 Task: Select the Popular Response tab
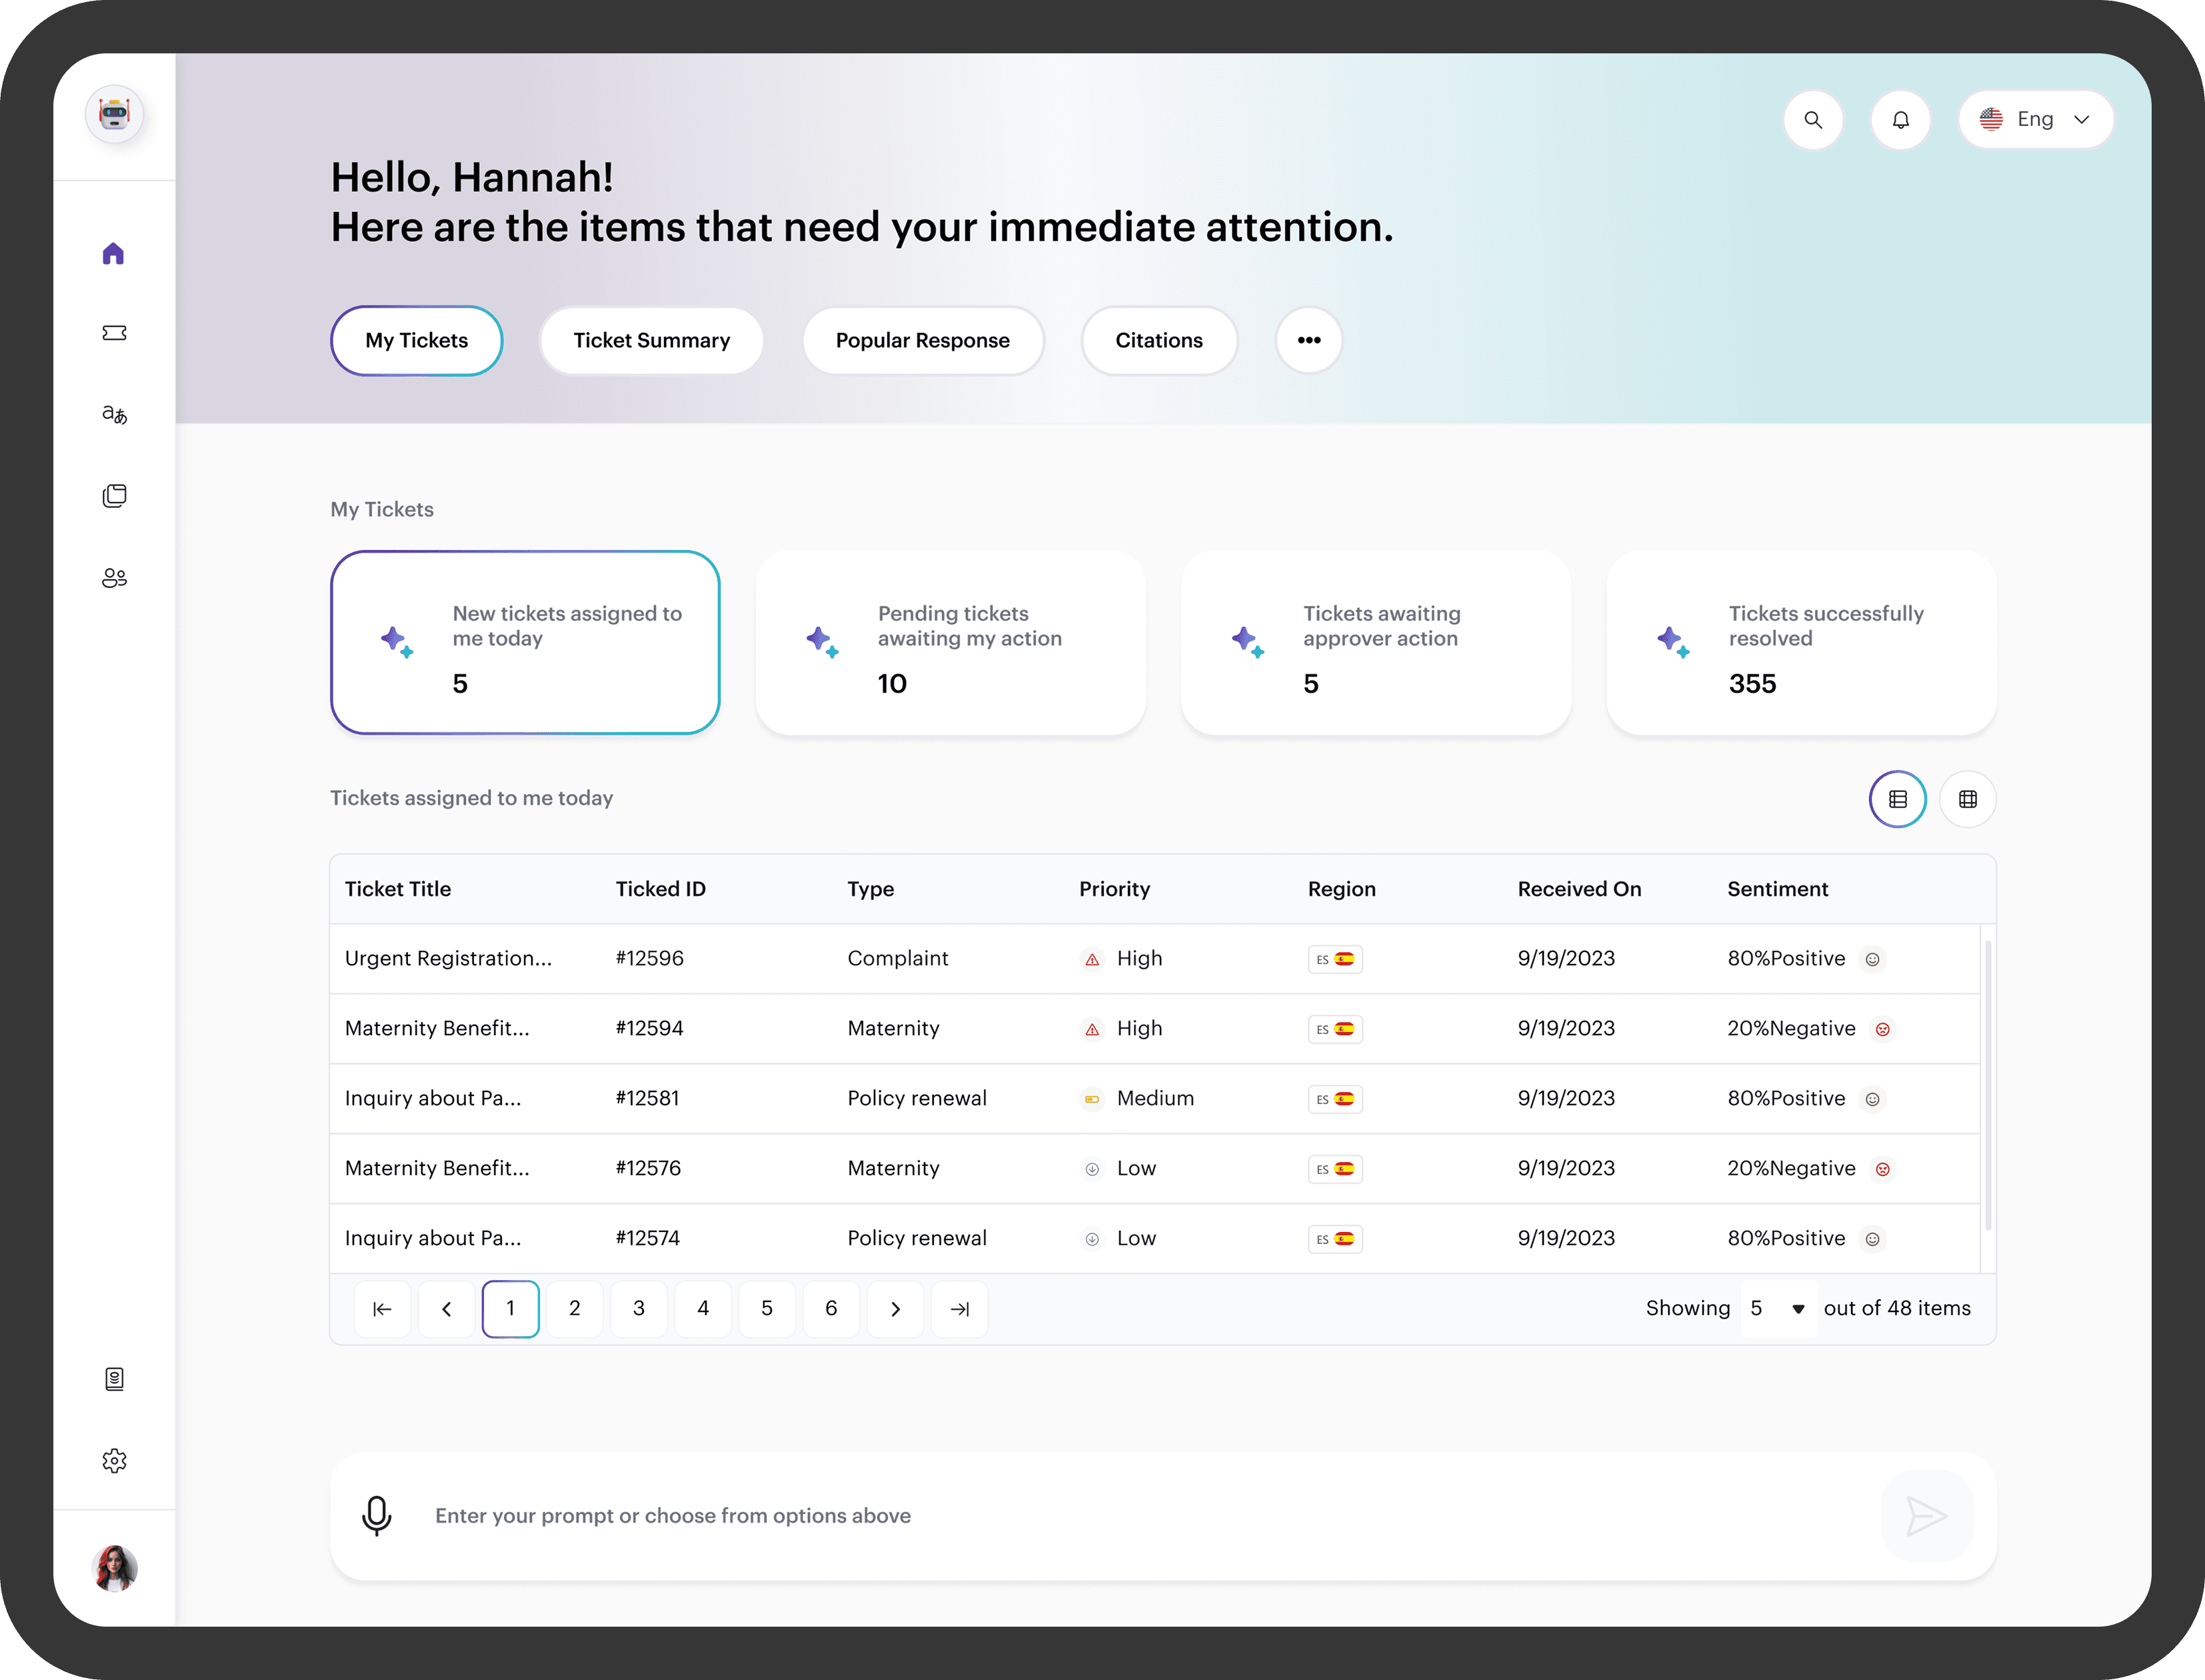(922, 341)
